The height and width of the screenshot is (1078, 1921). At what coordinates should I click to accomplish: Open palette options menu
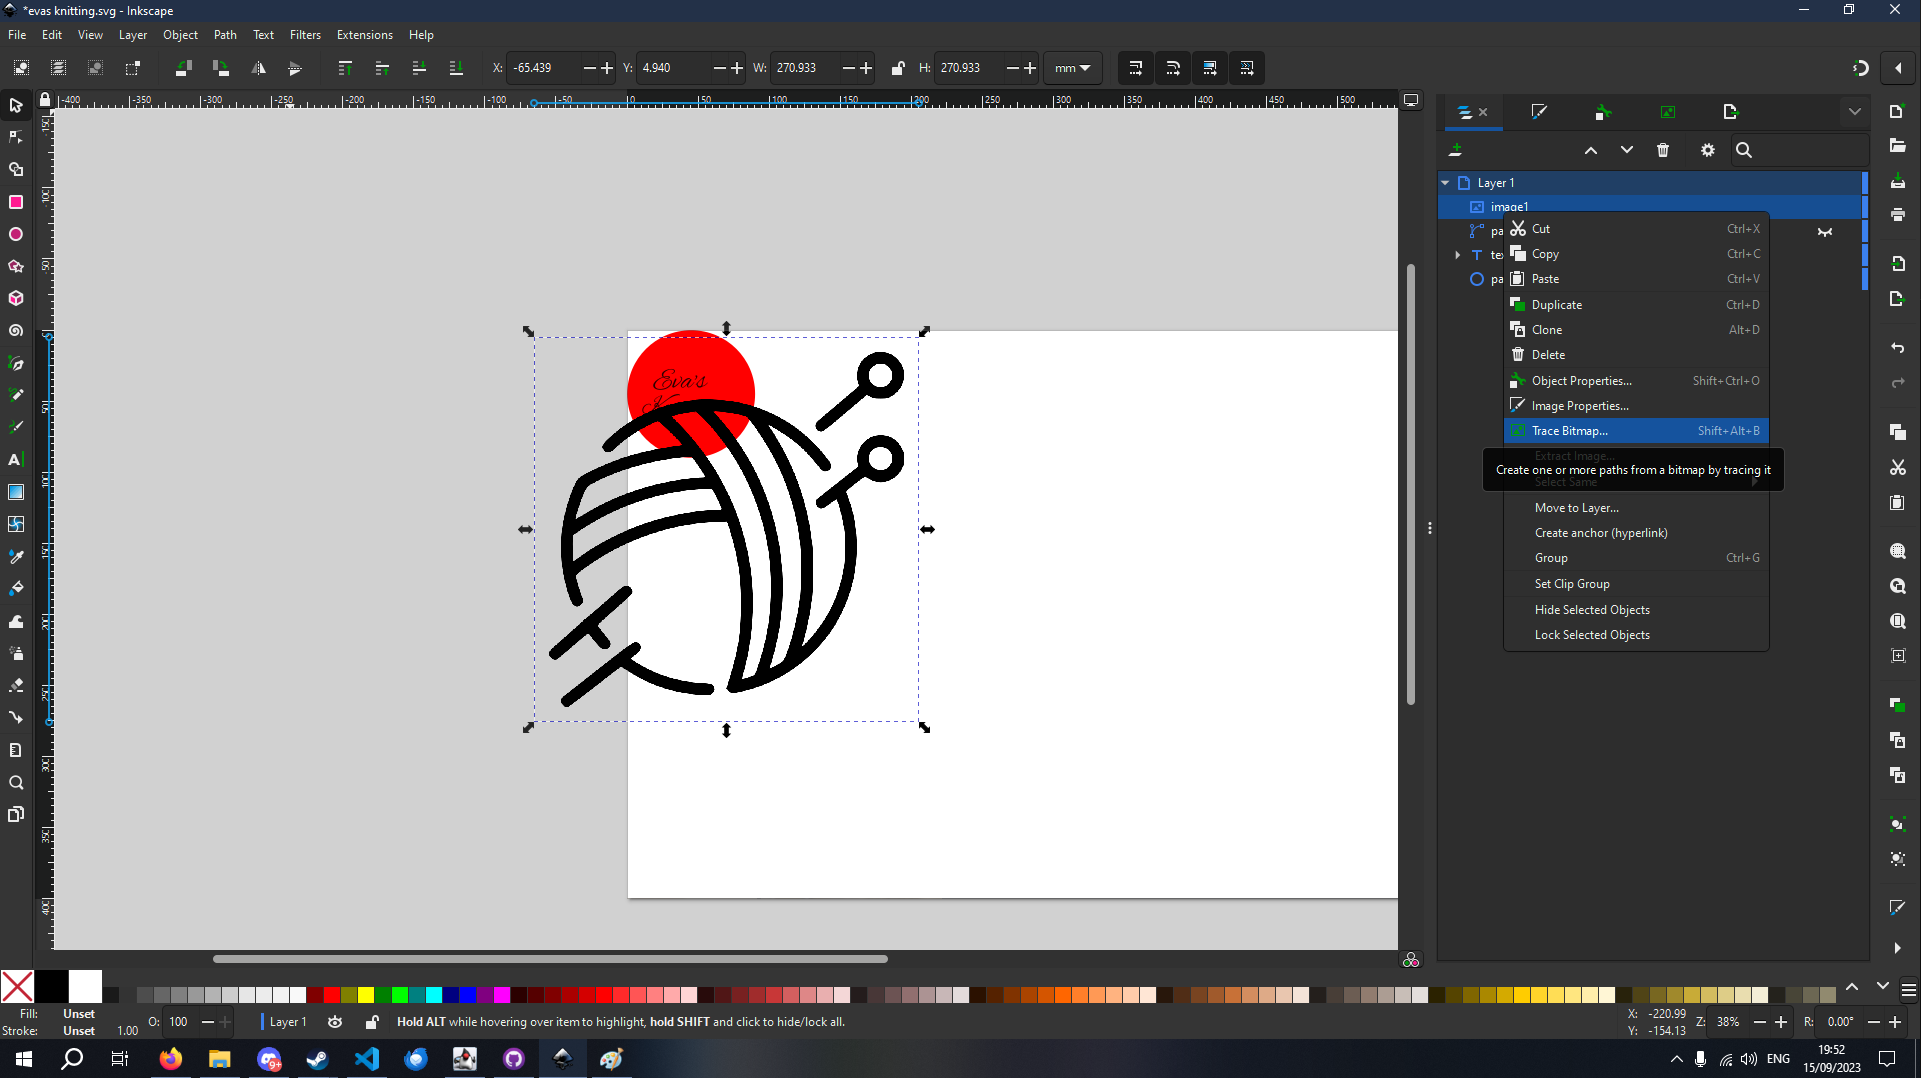pos(1908,990)
